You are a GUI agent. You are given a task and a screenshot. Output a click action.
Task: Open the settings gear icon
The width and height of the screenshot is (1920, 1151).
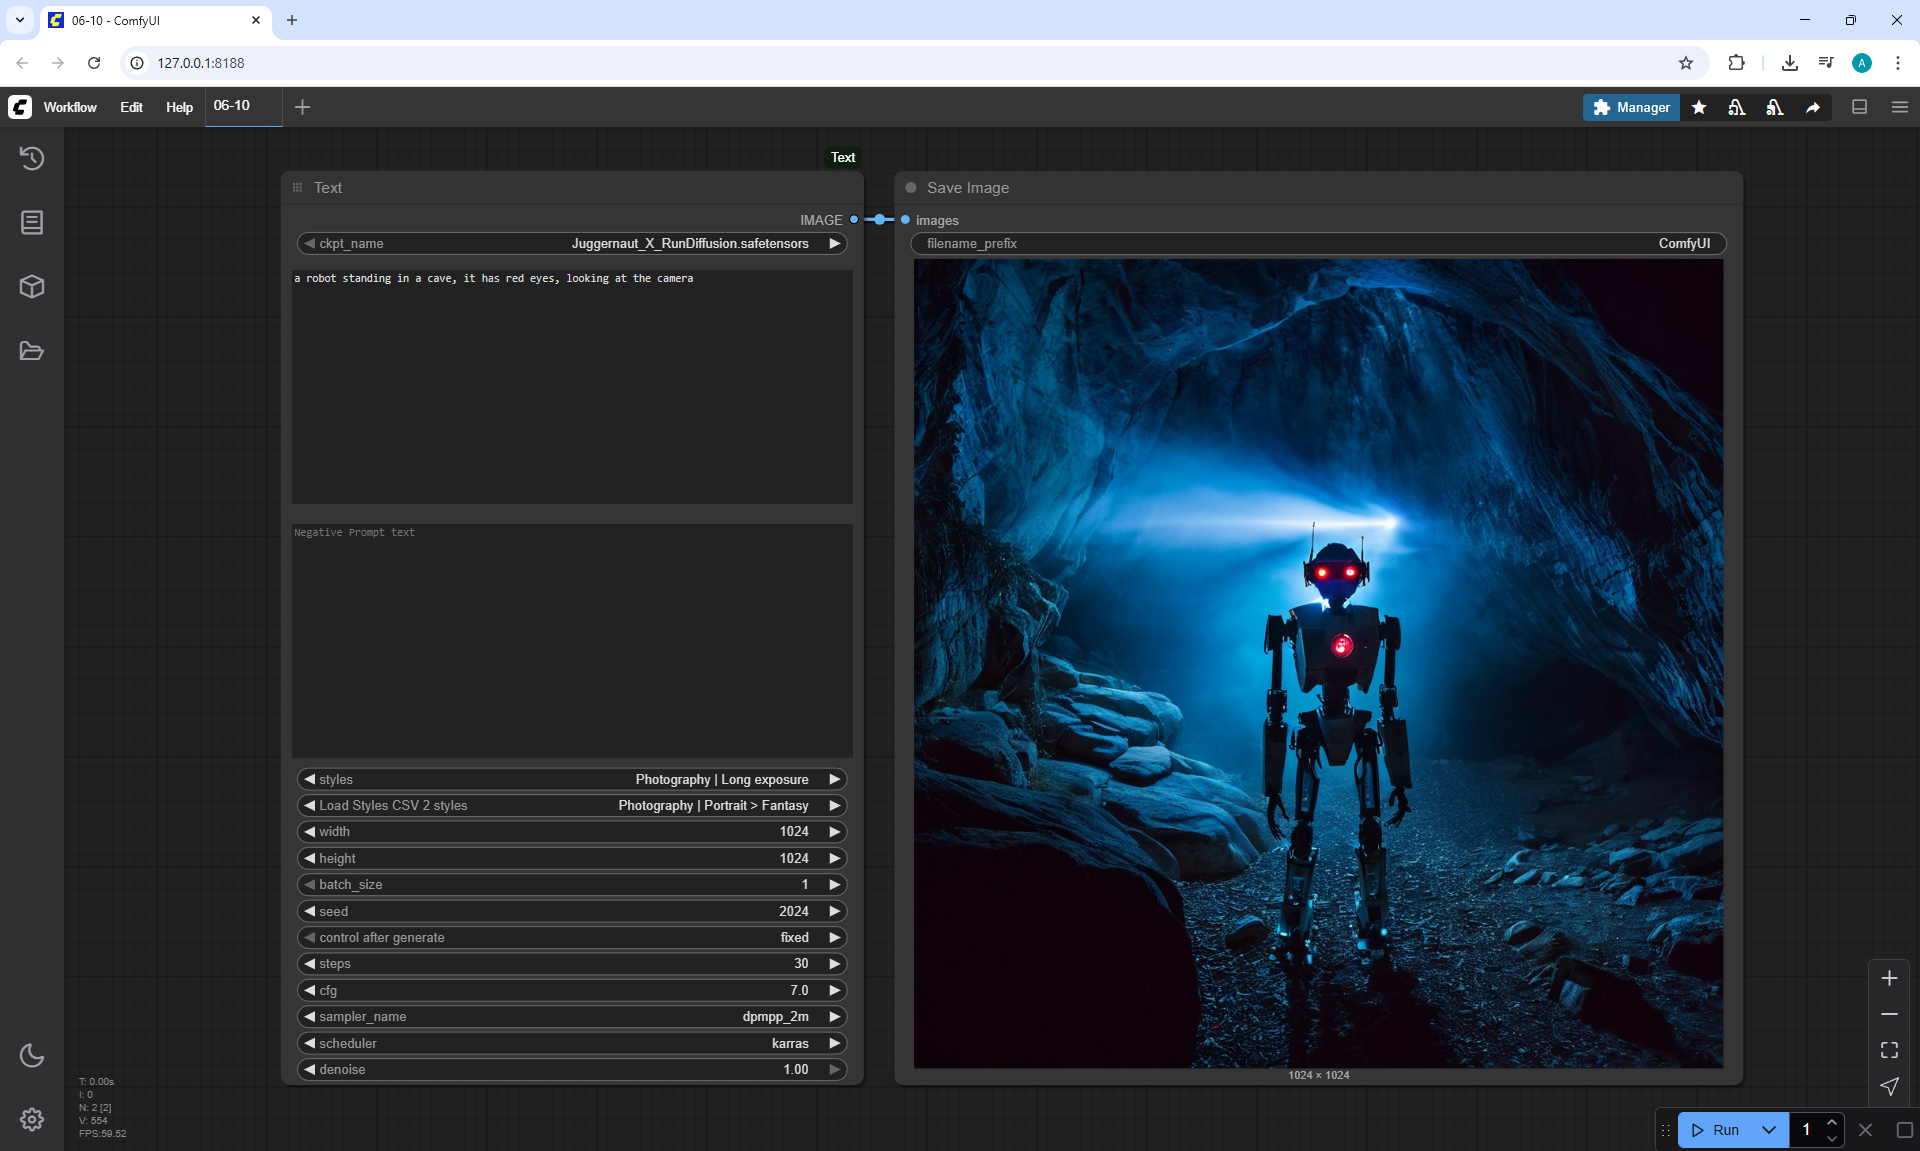[32, 1119]
